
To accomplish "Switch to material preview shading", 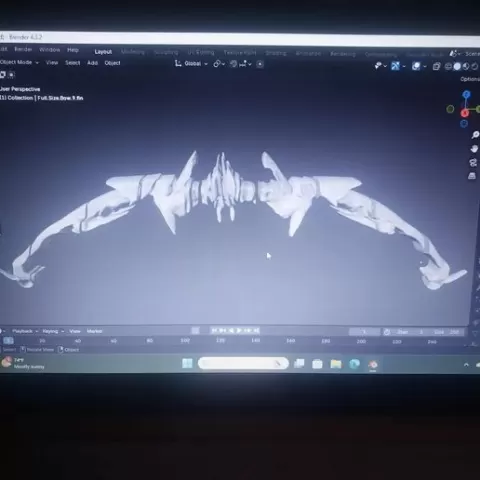I will click(466, 67).
